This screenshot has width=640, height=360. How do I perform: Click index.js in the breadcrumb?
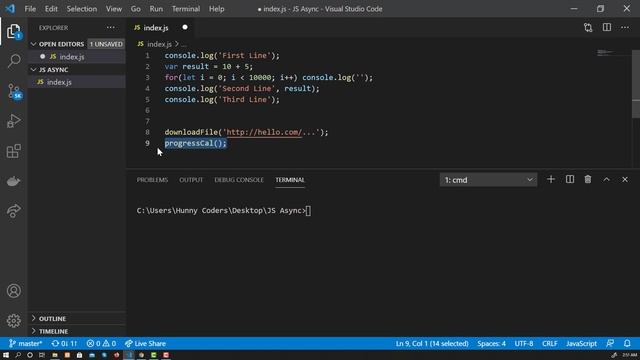159,44
